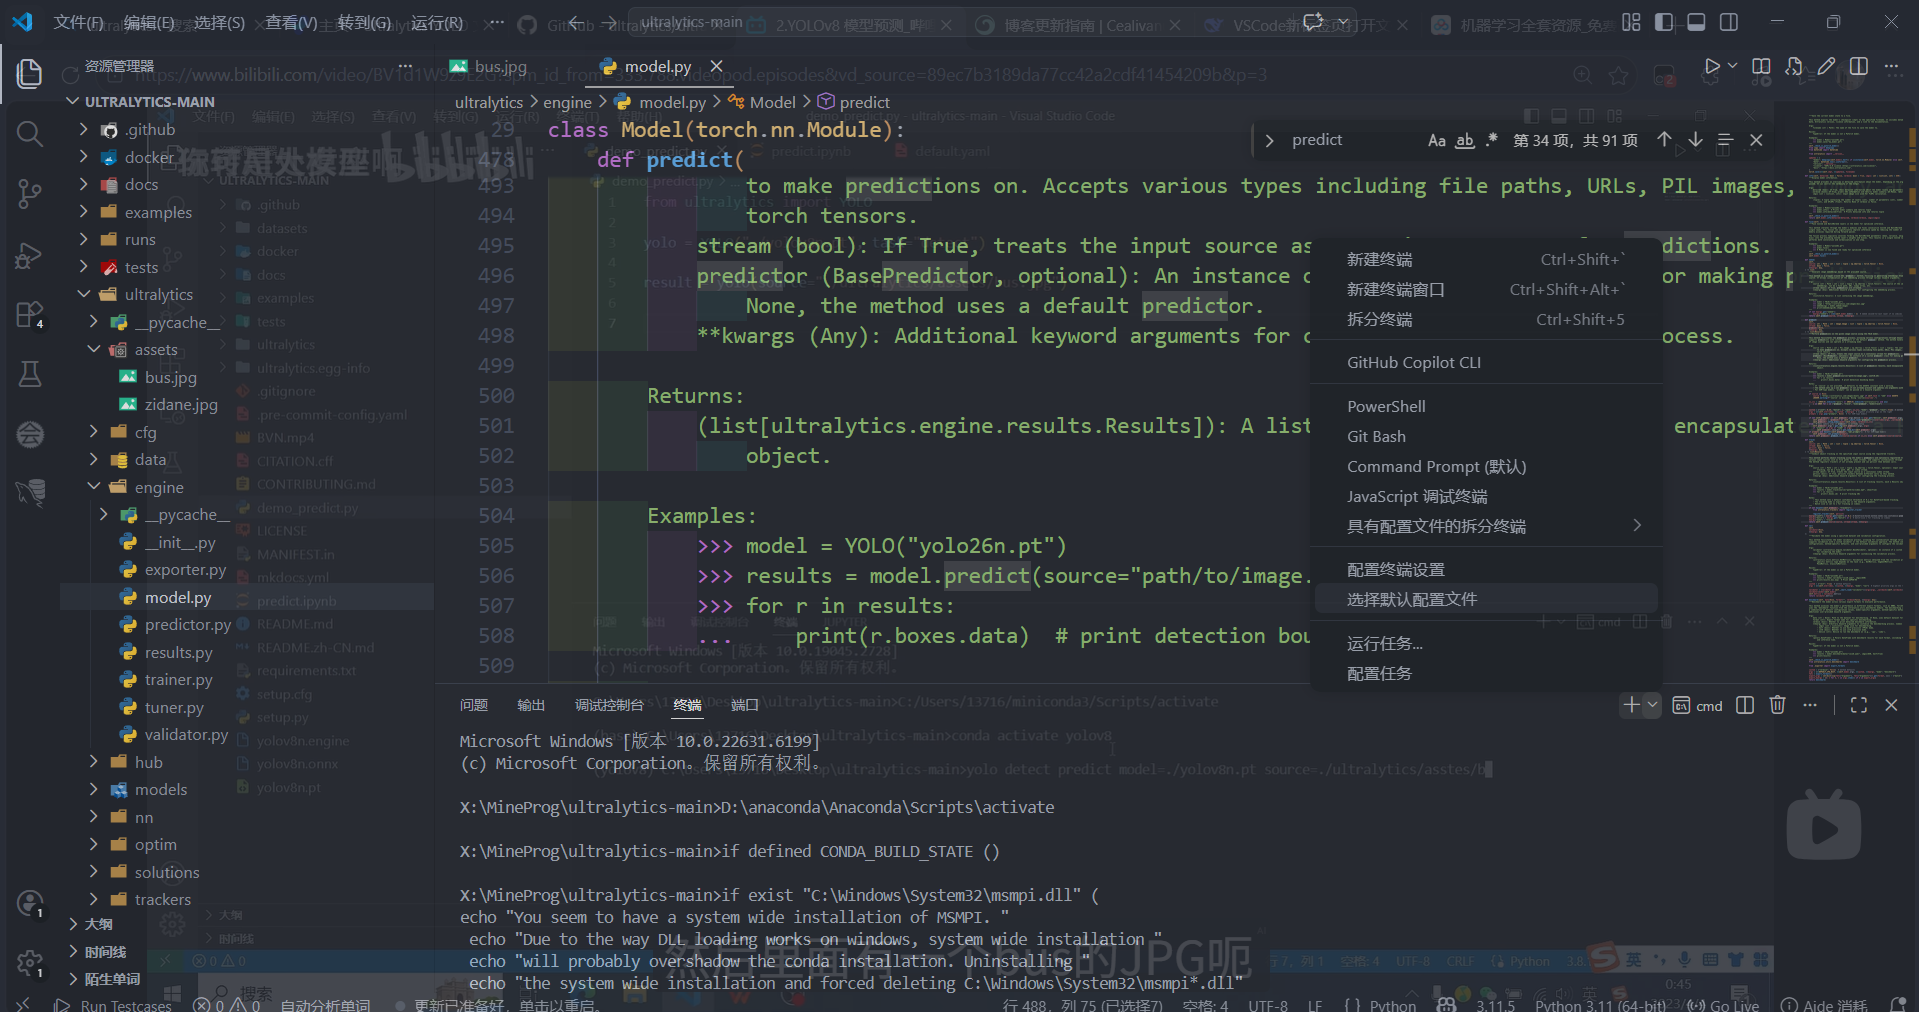
Task: Kill terminal with the trash icon
Action: click(x=1777, y=705)
